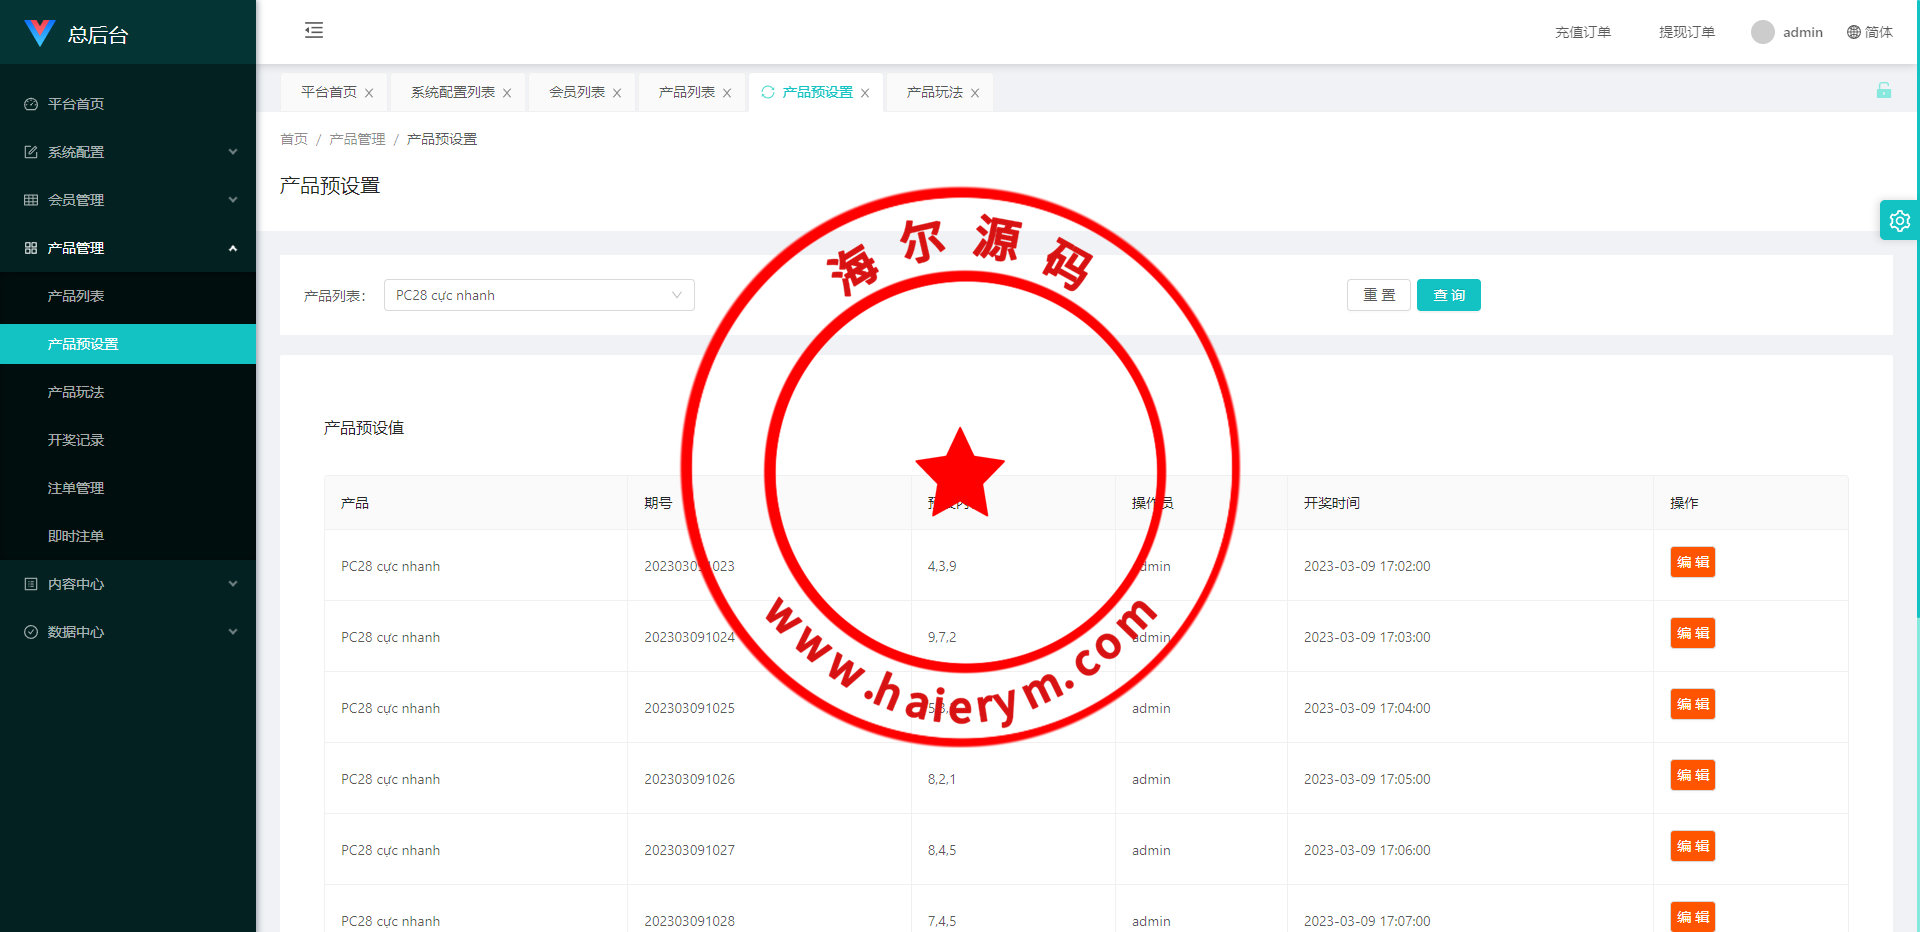The height and width of the screenshot is (932, 1920).
Task: Close the 系统配置列表 tab
Action: pyautogui.click(x=507, y=93)
